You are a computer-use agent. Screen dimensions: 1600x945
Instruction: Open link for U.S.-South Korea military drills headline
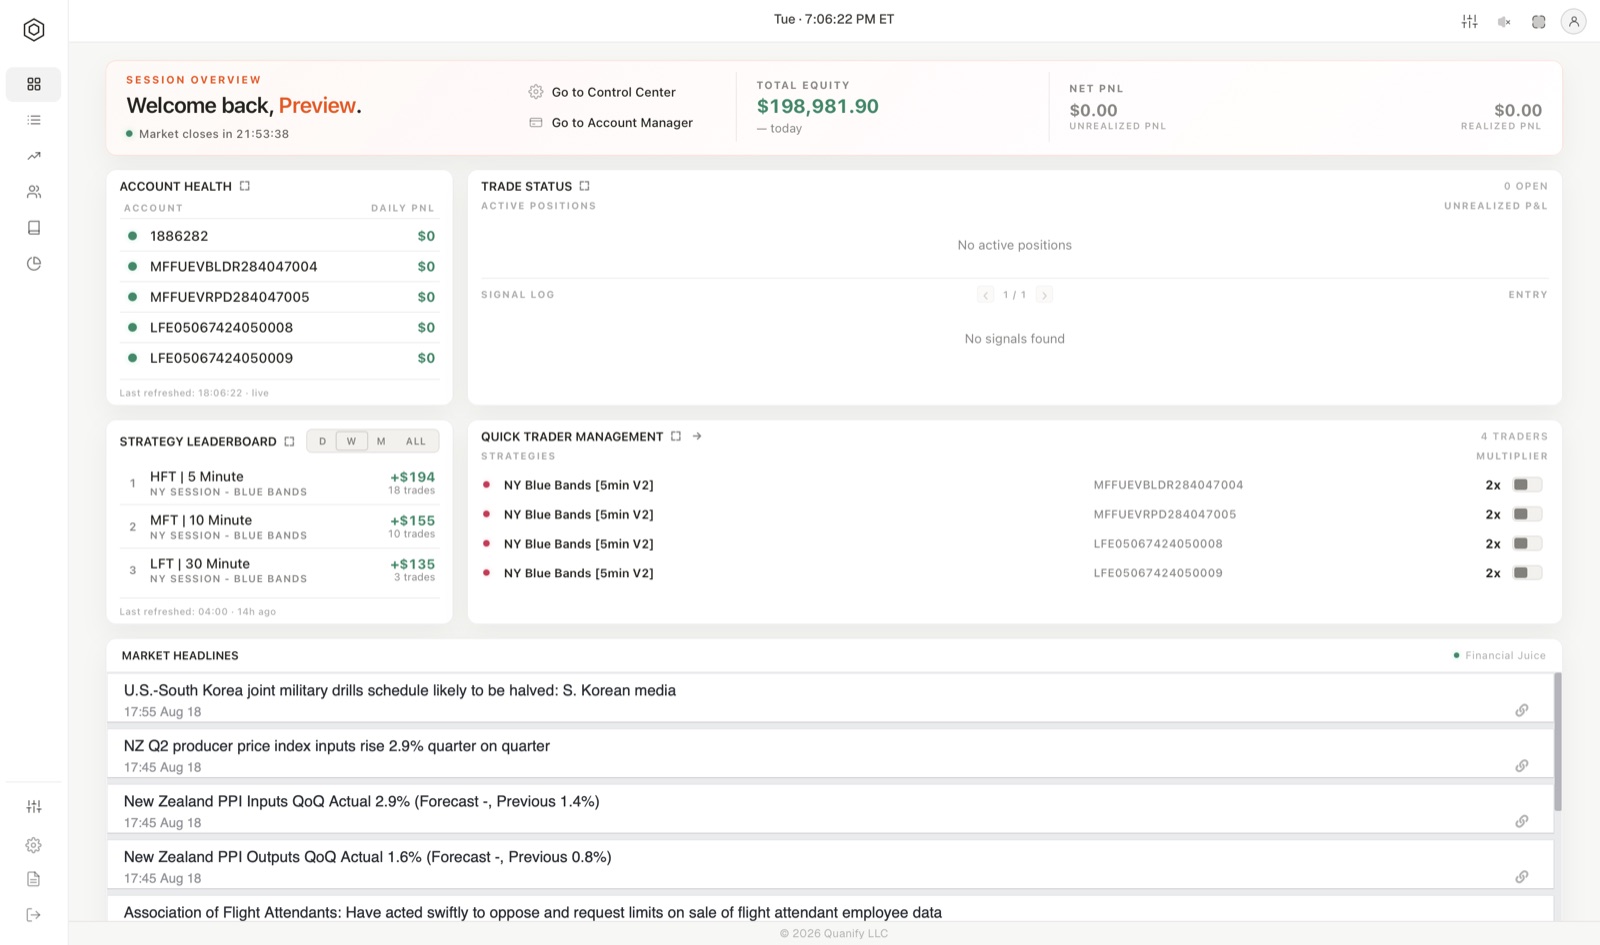(x=1522, y=710)
